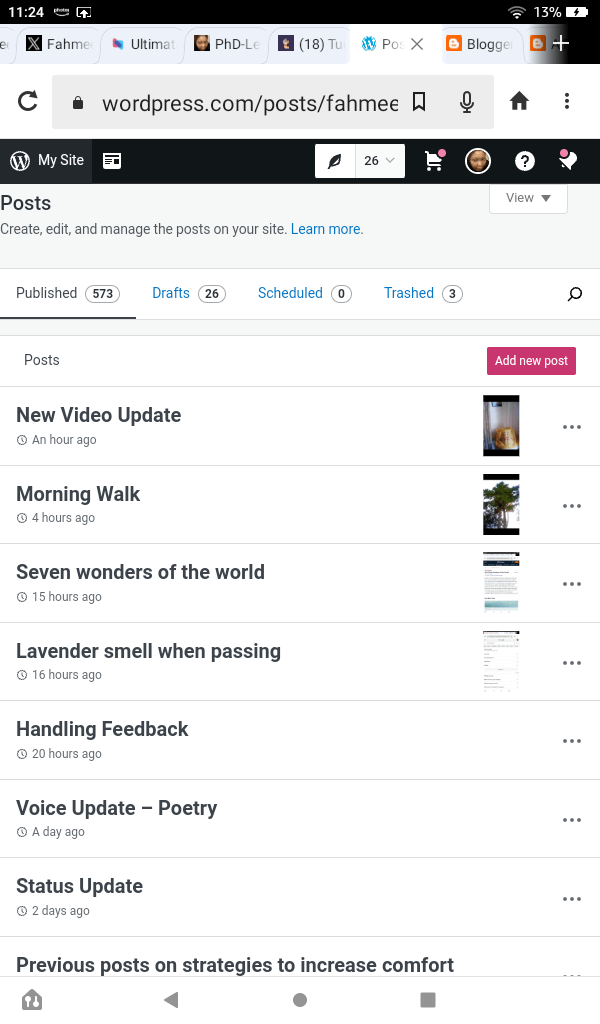Open the user profile avatar
600x1024 pixels.
[x=478, y=161]
